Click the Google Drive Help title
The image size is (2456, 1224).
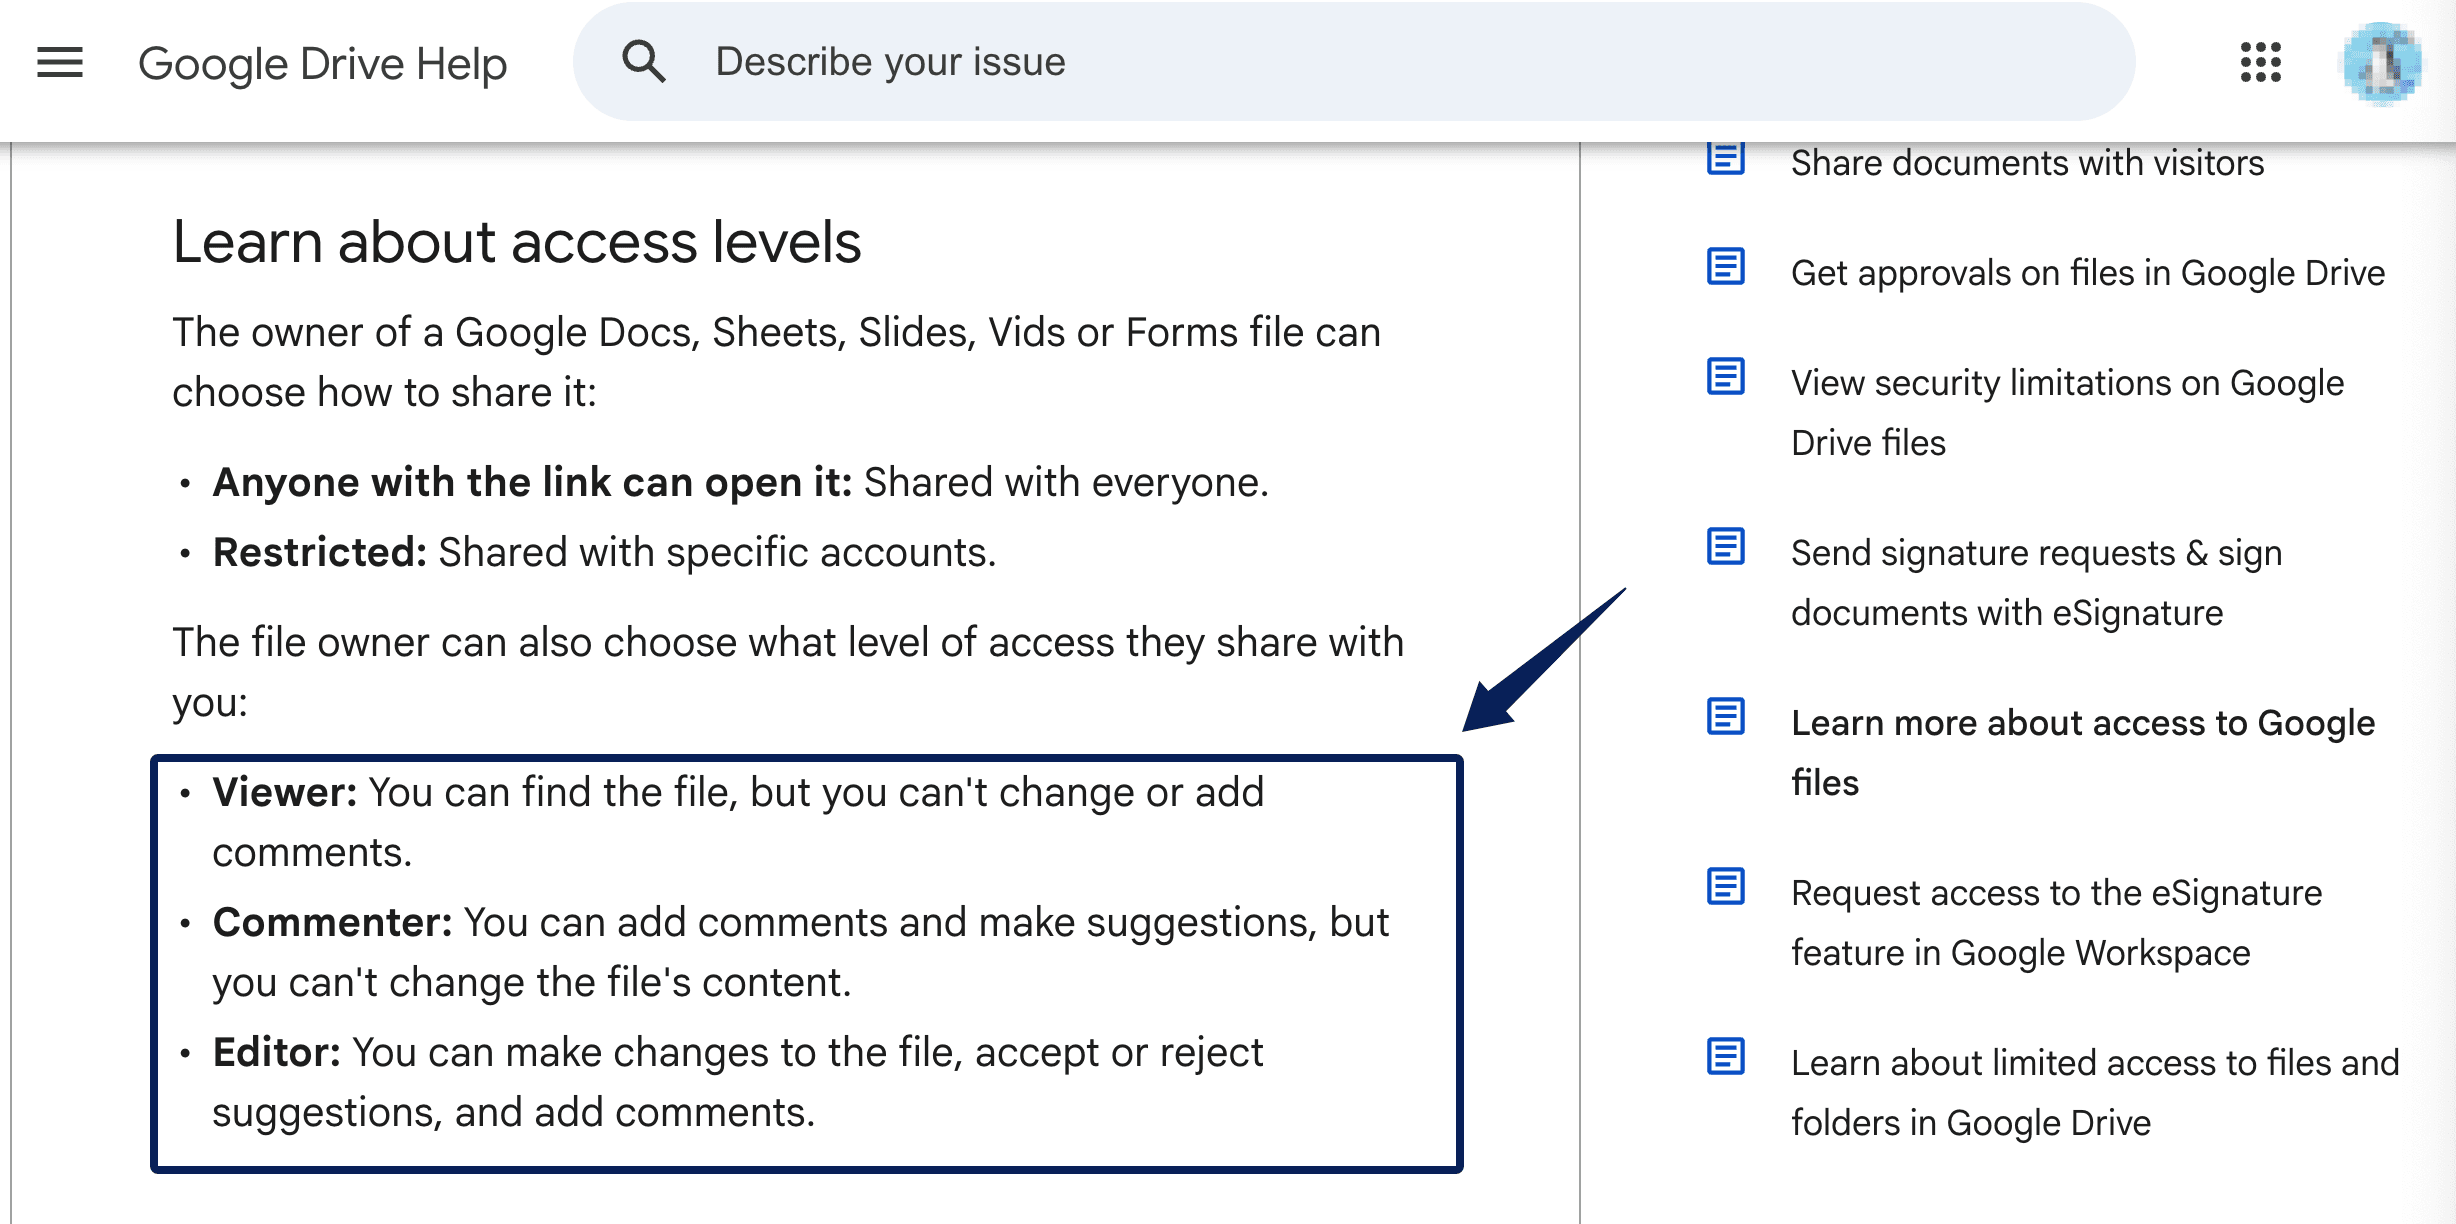pos(322,64)
